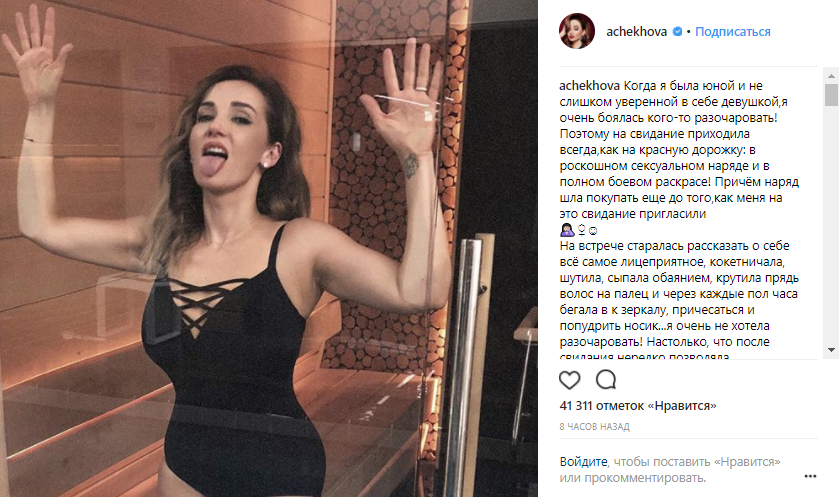
Task: Click the Войдите login link
Action: tap(583, 461)
